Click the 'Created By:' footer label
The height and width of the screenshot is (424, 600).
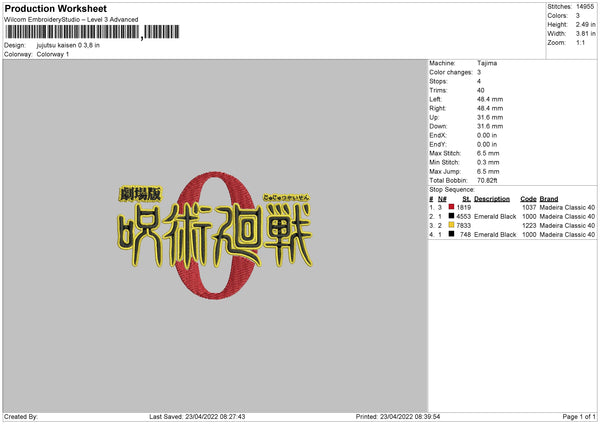(21, 417)
